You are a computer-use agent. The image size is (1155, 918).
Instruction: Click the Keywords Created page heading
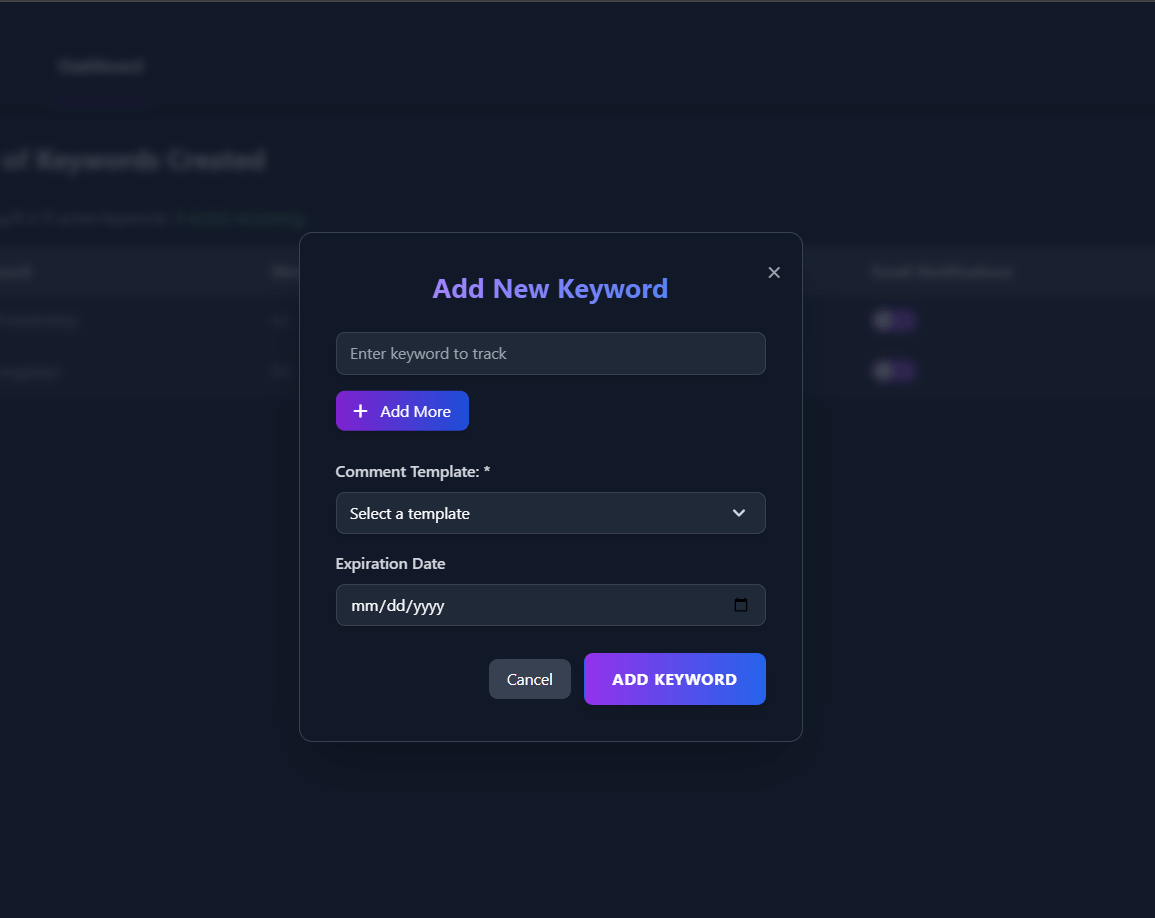135,160
